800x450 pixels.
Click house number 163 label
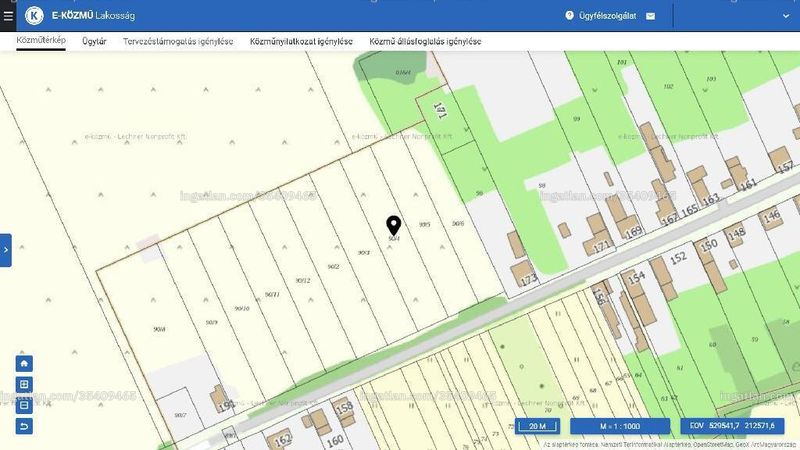coord(710,199)
